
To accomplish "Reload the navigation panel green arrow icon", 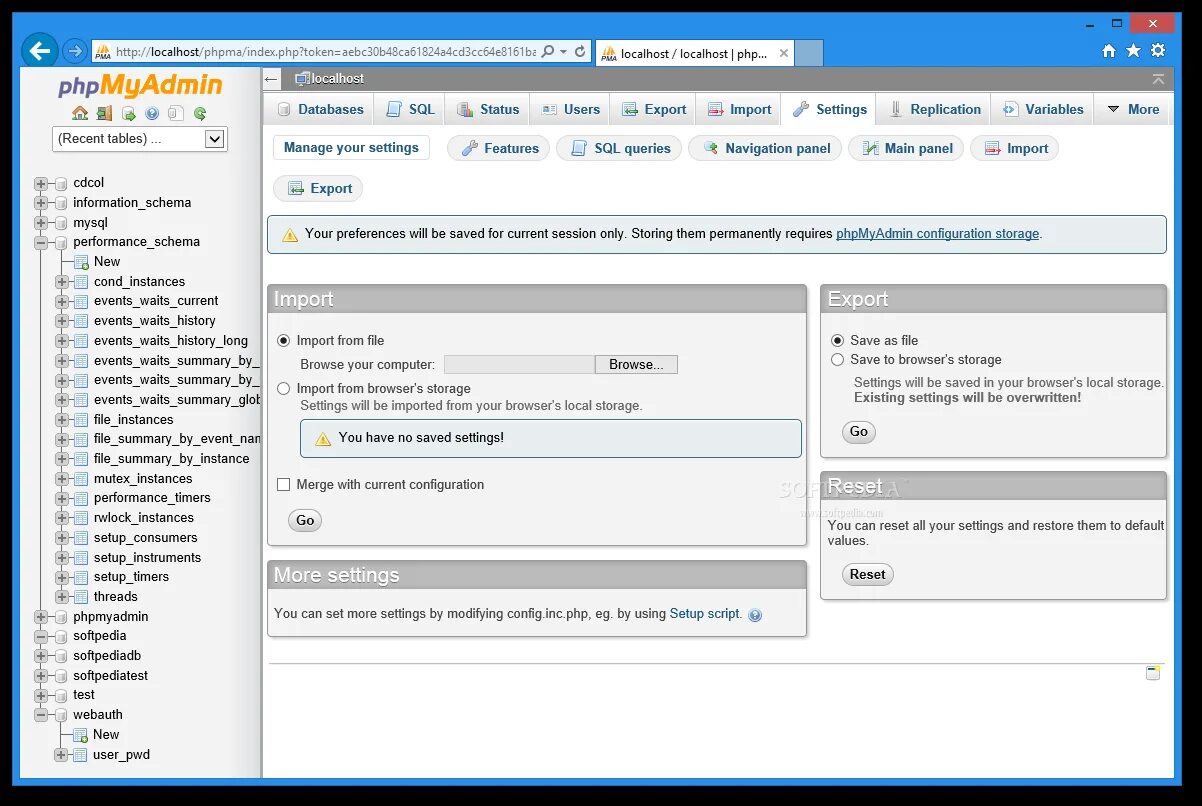I will [200, 113].
